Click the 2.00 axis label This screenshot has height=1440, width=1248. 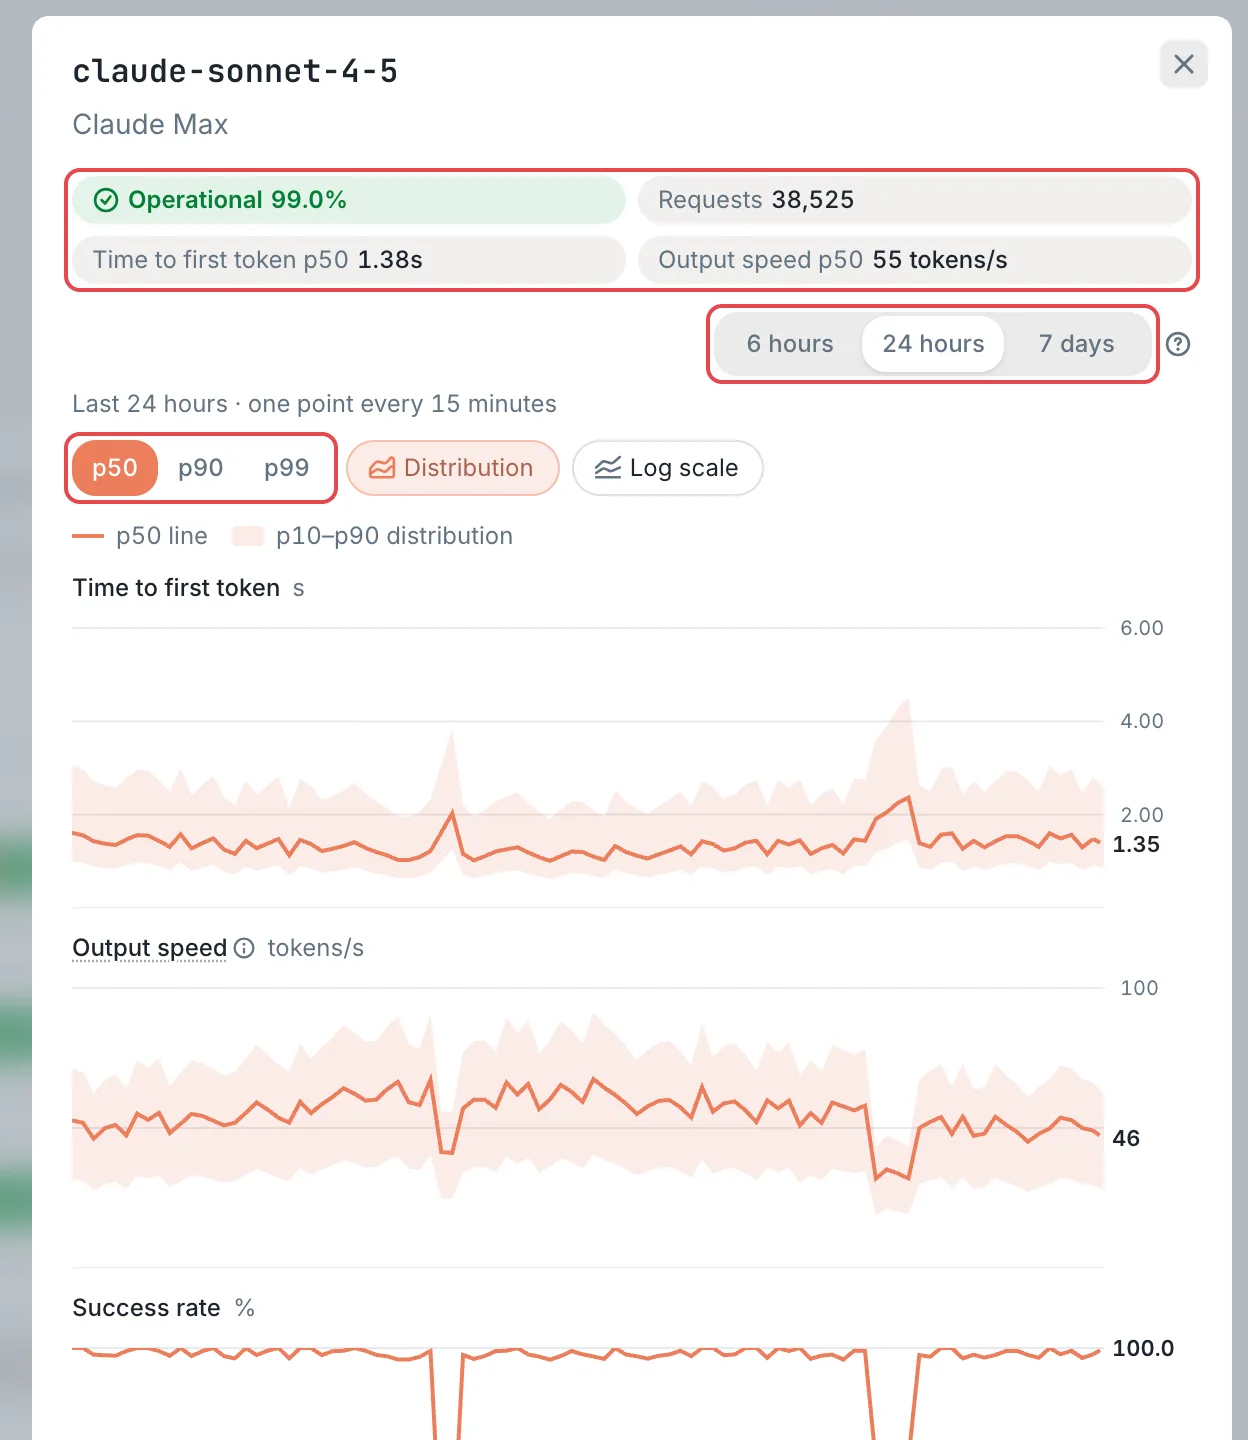pyautogui.click(x=1142, y=815)
